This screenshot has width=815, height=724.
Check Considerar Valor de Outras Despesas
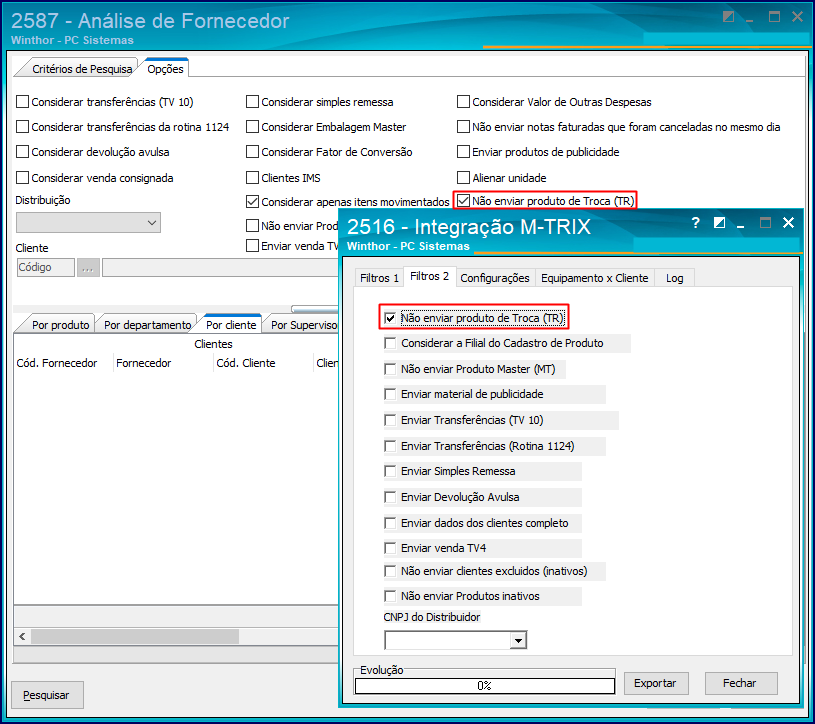point(463,101)
